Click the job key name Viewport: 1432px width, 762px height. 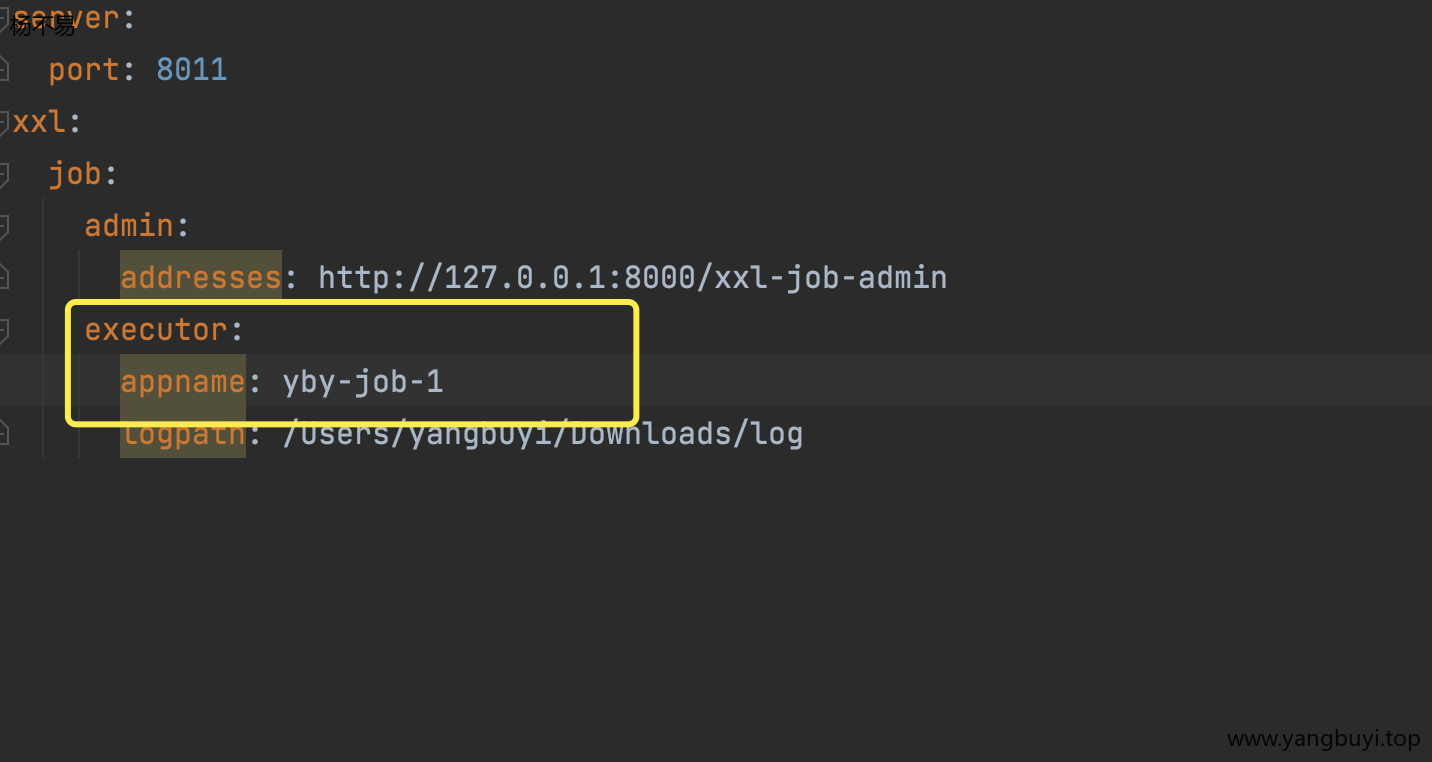[x=75, y=173]
